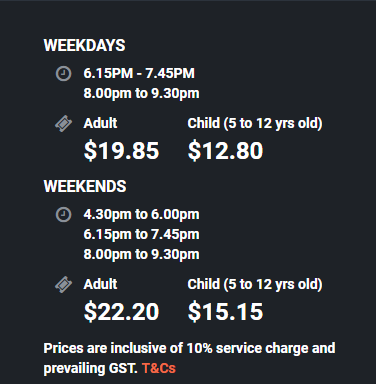The width and height of the screenshot is (376, 384).
Task: Click the weekend 8.00pm to 9.30pm slot
Action: (x=141, y=255)
